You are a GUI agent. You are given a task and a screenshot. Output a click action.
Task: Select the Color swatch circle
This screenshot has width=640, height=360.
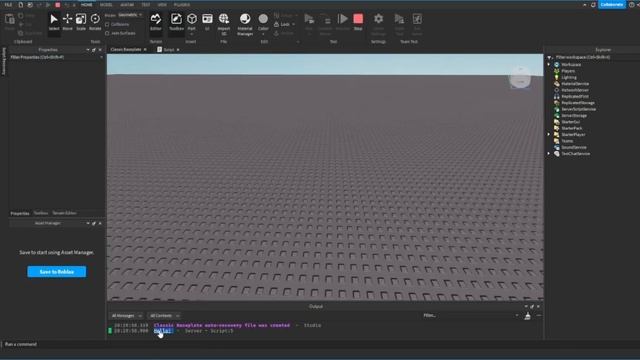pos(263,19)
